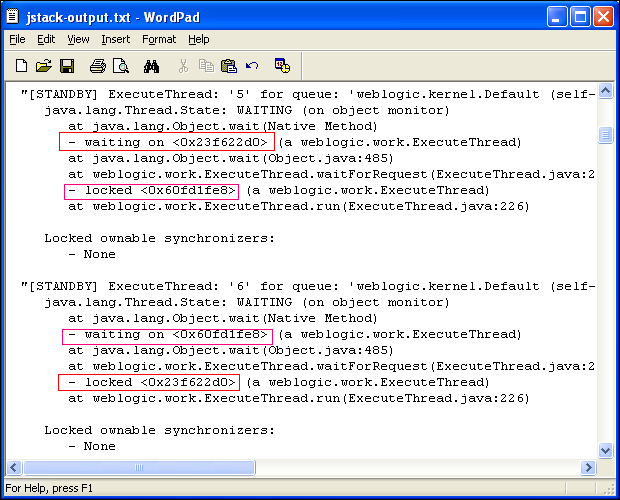The height and width of the screenshot is (500, 620).
Task: Click the horizontal scrollbar thumb
Action: [139, 468]
